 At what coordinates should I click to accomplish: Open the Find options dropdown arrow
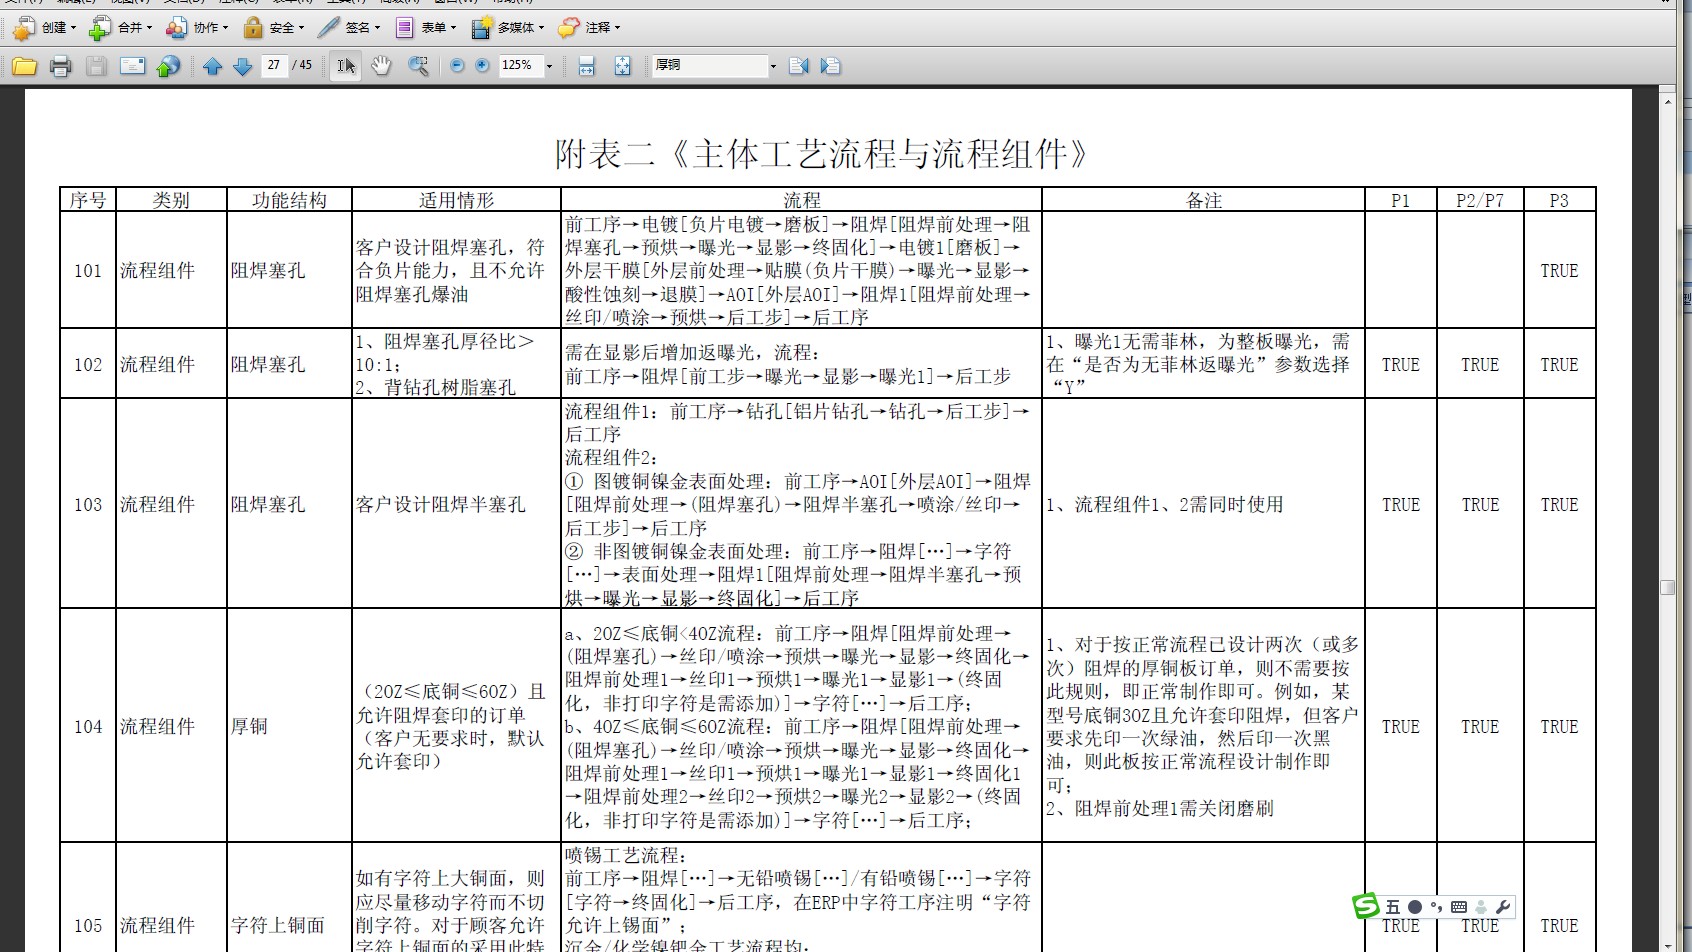[773, 66]
